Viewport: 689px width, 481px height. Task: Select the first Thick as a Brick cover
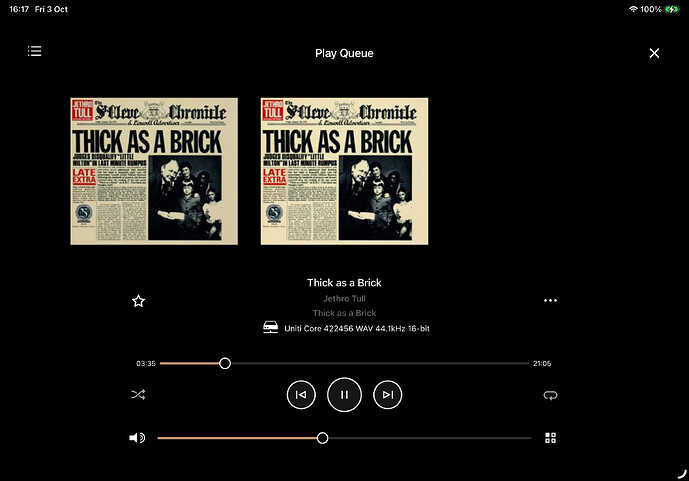[x=154, y=171]
